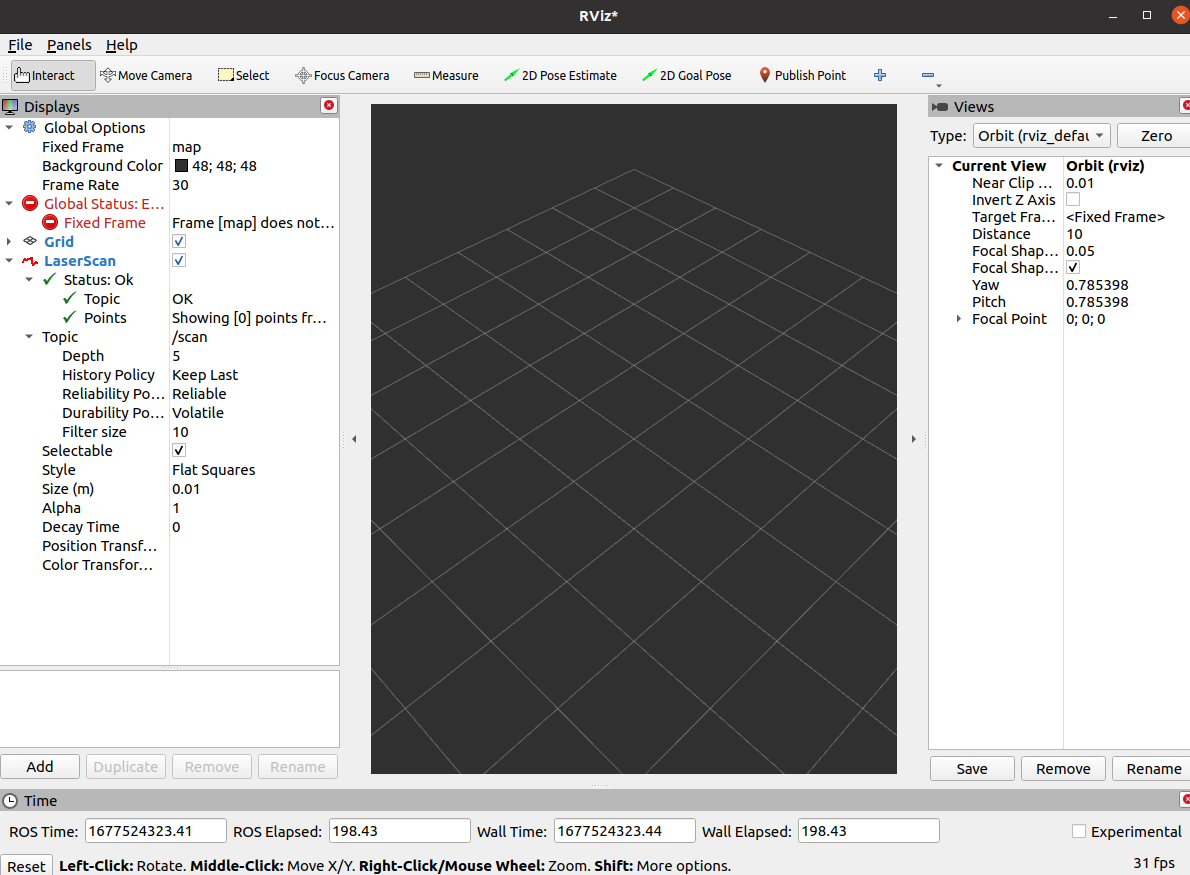This screenshot has height=875, width=1190.
Task: Collapse the Global Status tree node
Action: (9, 203)
